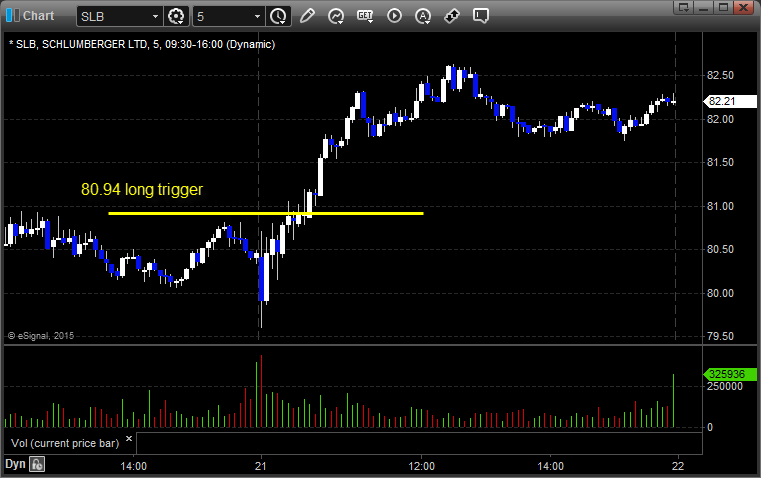Viewport: 761px width, 478px height.
Task: Click the 81.00 price axis label
Action: pyautogui.click(x=720, y=206)
